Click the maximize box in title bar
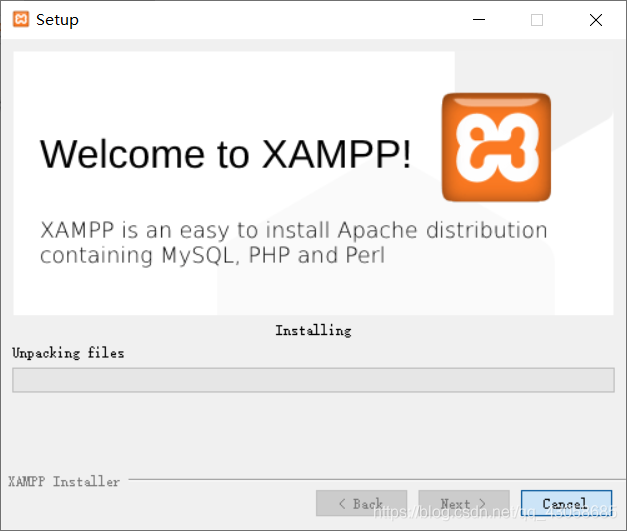Viewport: 627px width, 531px height. pyautogui.click(x=537, y=20)
